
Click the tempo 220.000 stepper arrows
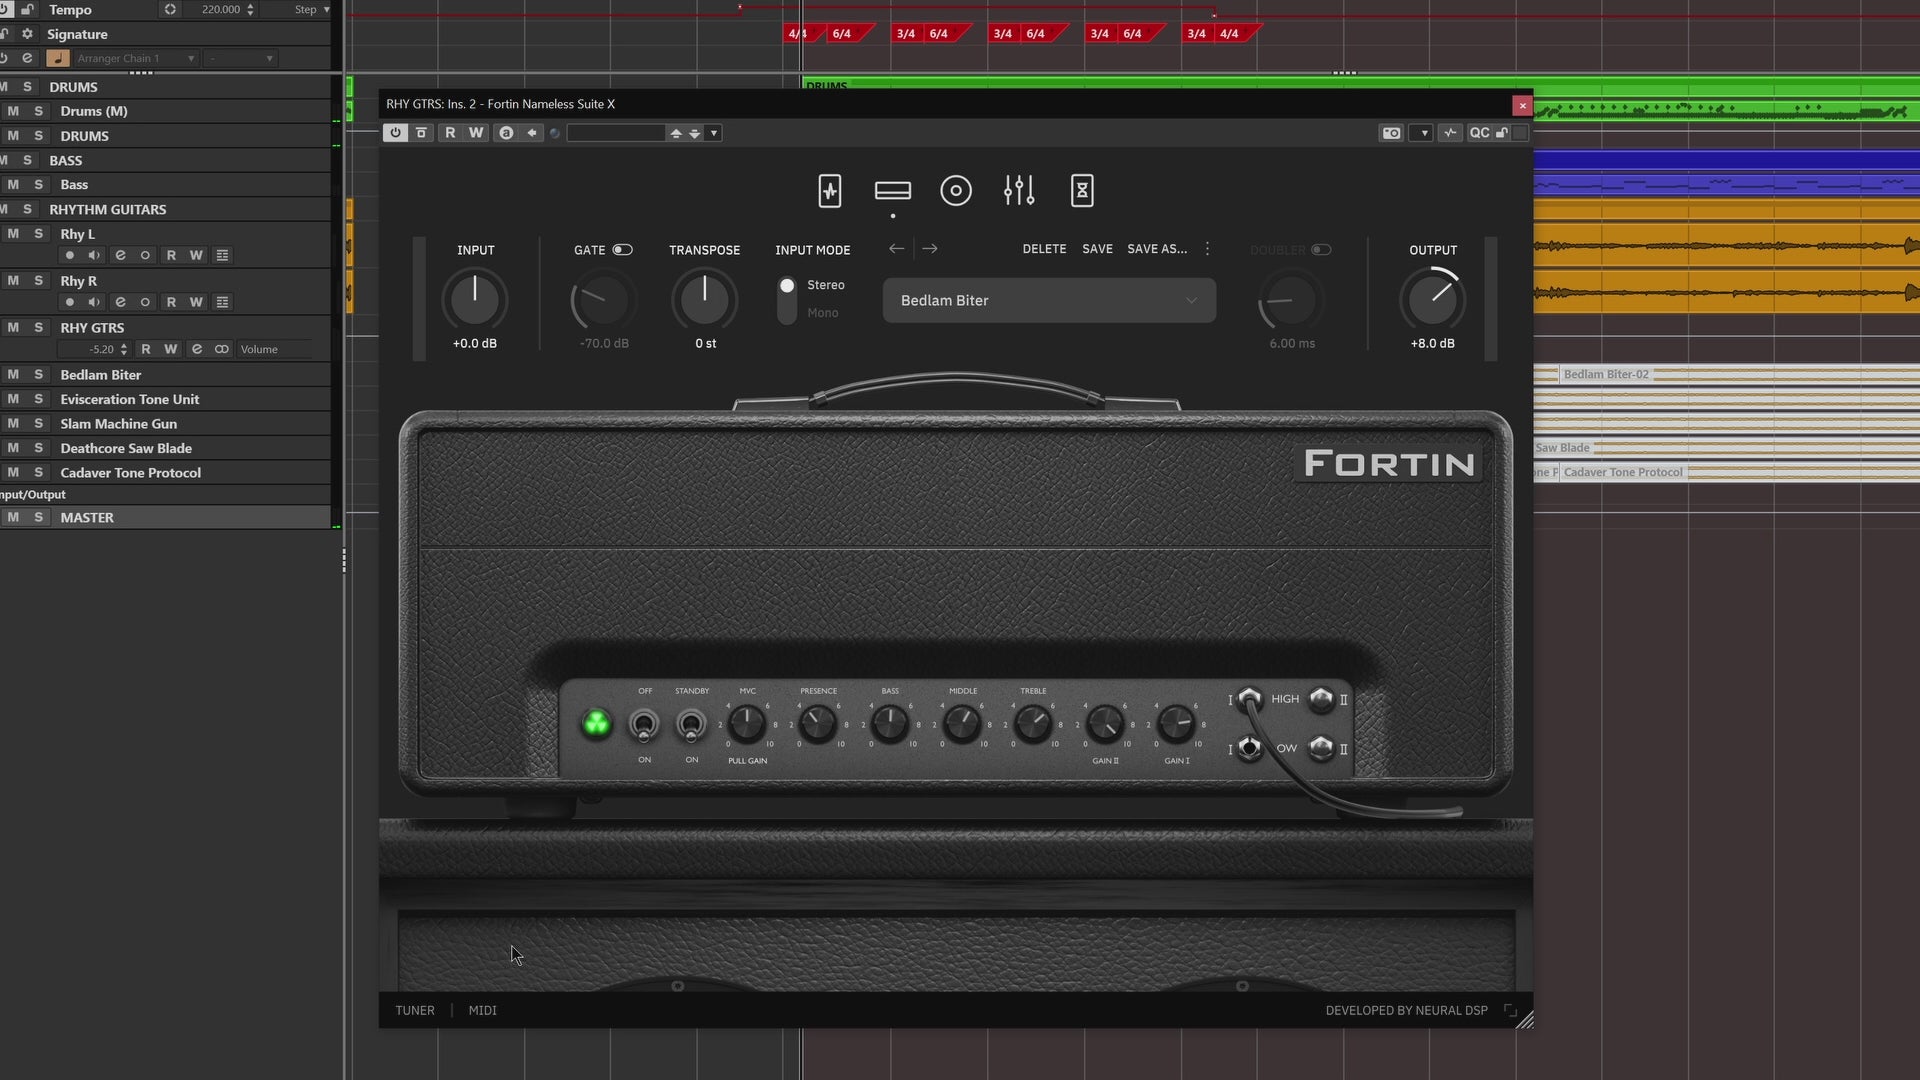point(250,10)
